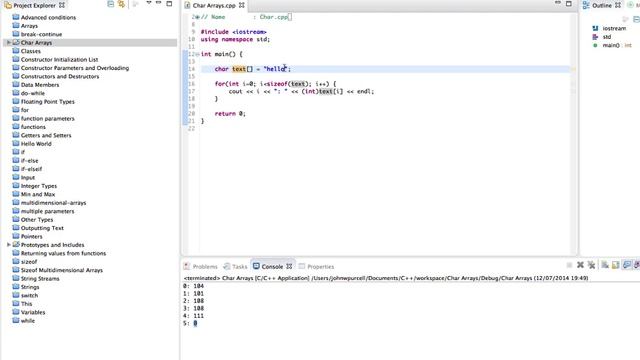Maximize the Project Explorer view
The height and width of the screenshot is (360, 640).
(169, 4)
